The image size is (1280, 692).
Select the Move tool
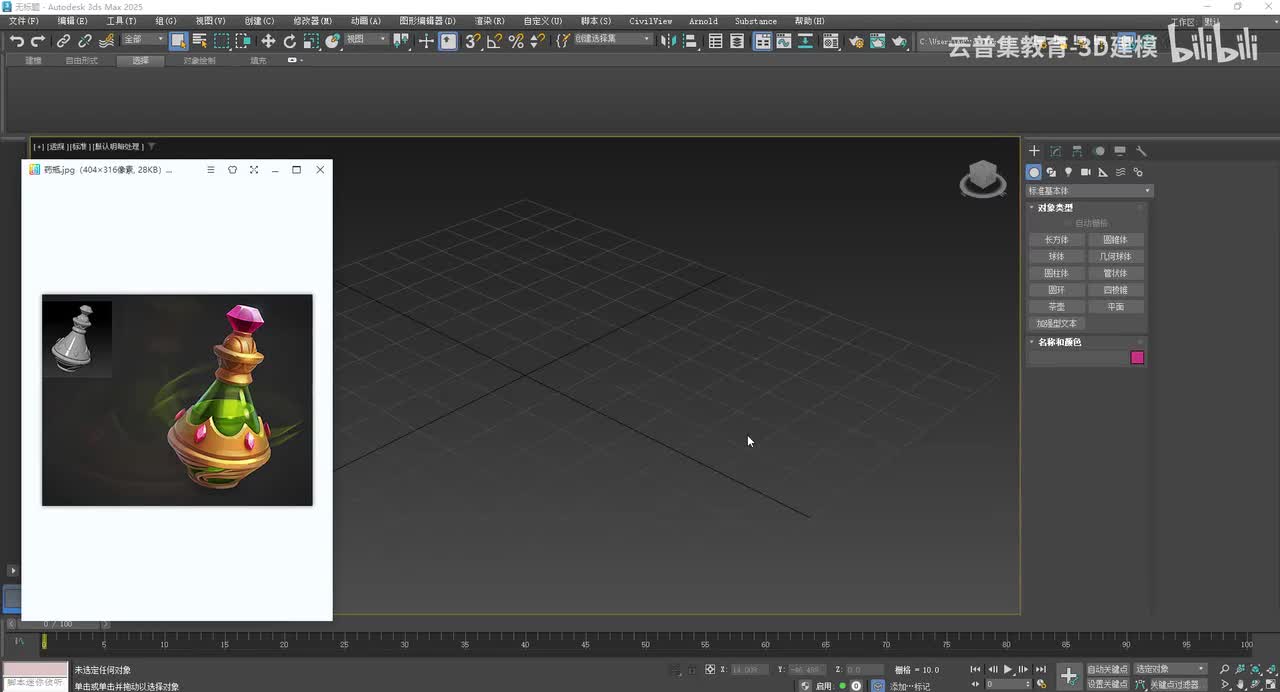(x=268, y=41)
